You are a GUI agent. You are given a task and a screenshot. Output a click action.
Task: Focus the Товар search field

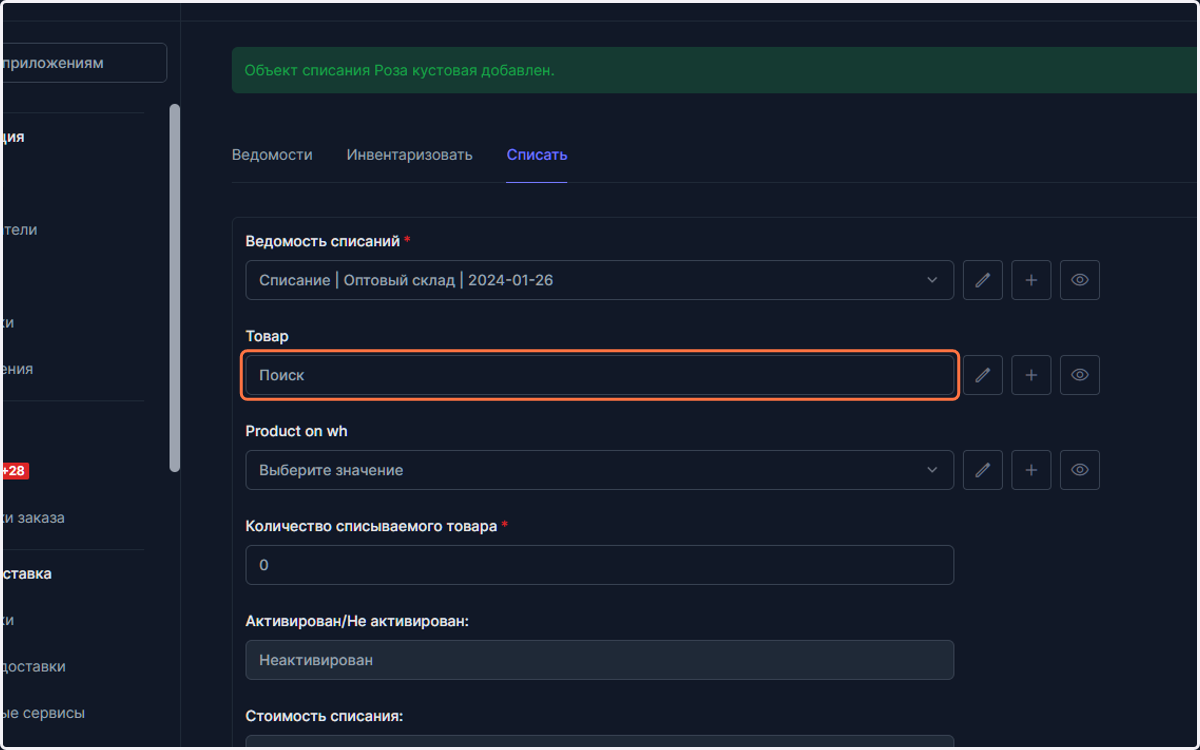pyautogui.click(x=599, y=375)
